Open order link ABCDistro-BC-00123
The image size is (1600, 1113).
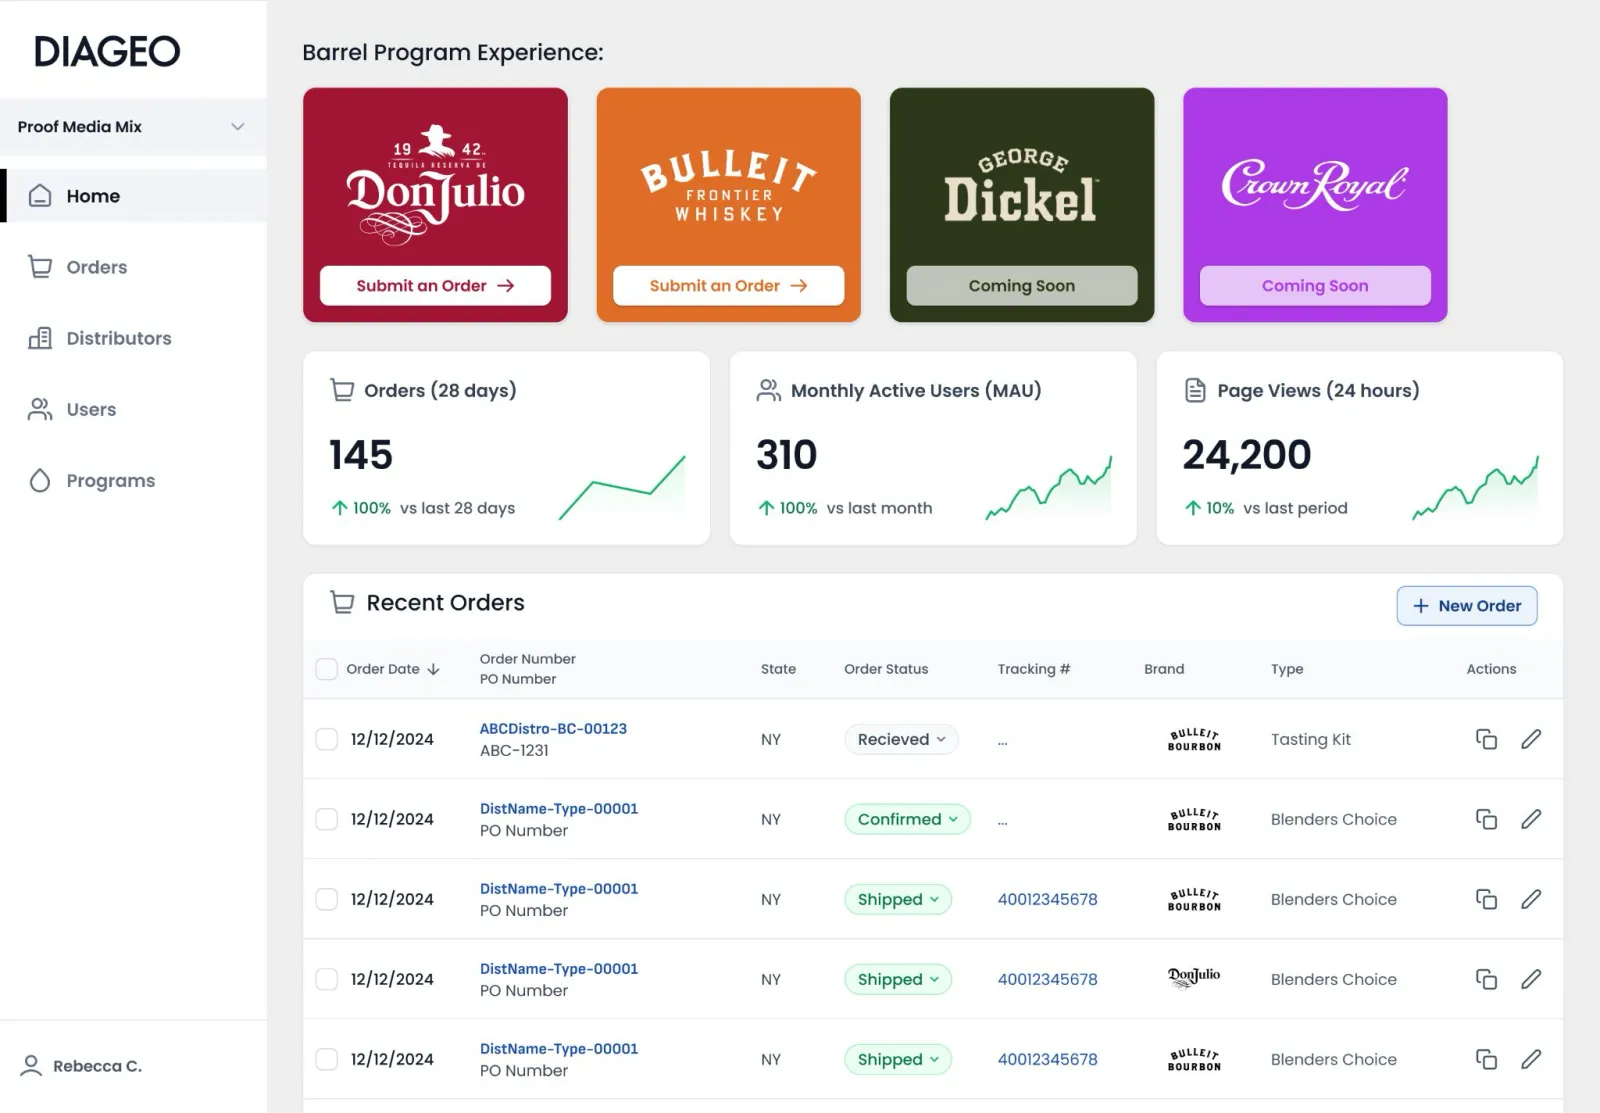click(553, 729)
